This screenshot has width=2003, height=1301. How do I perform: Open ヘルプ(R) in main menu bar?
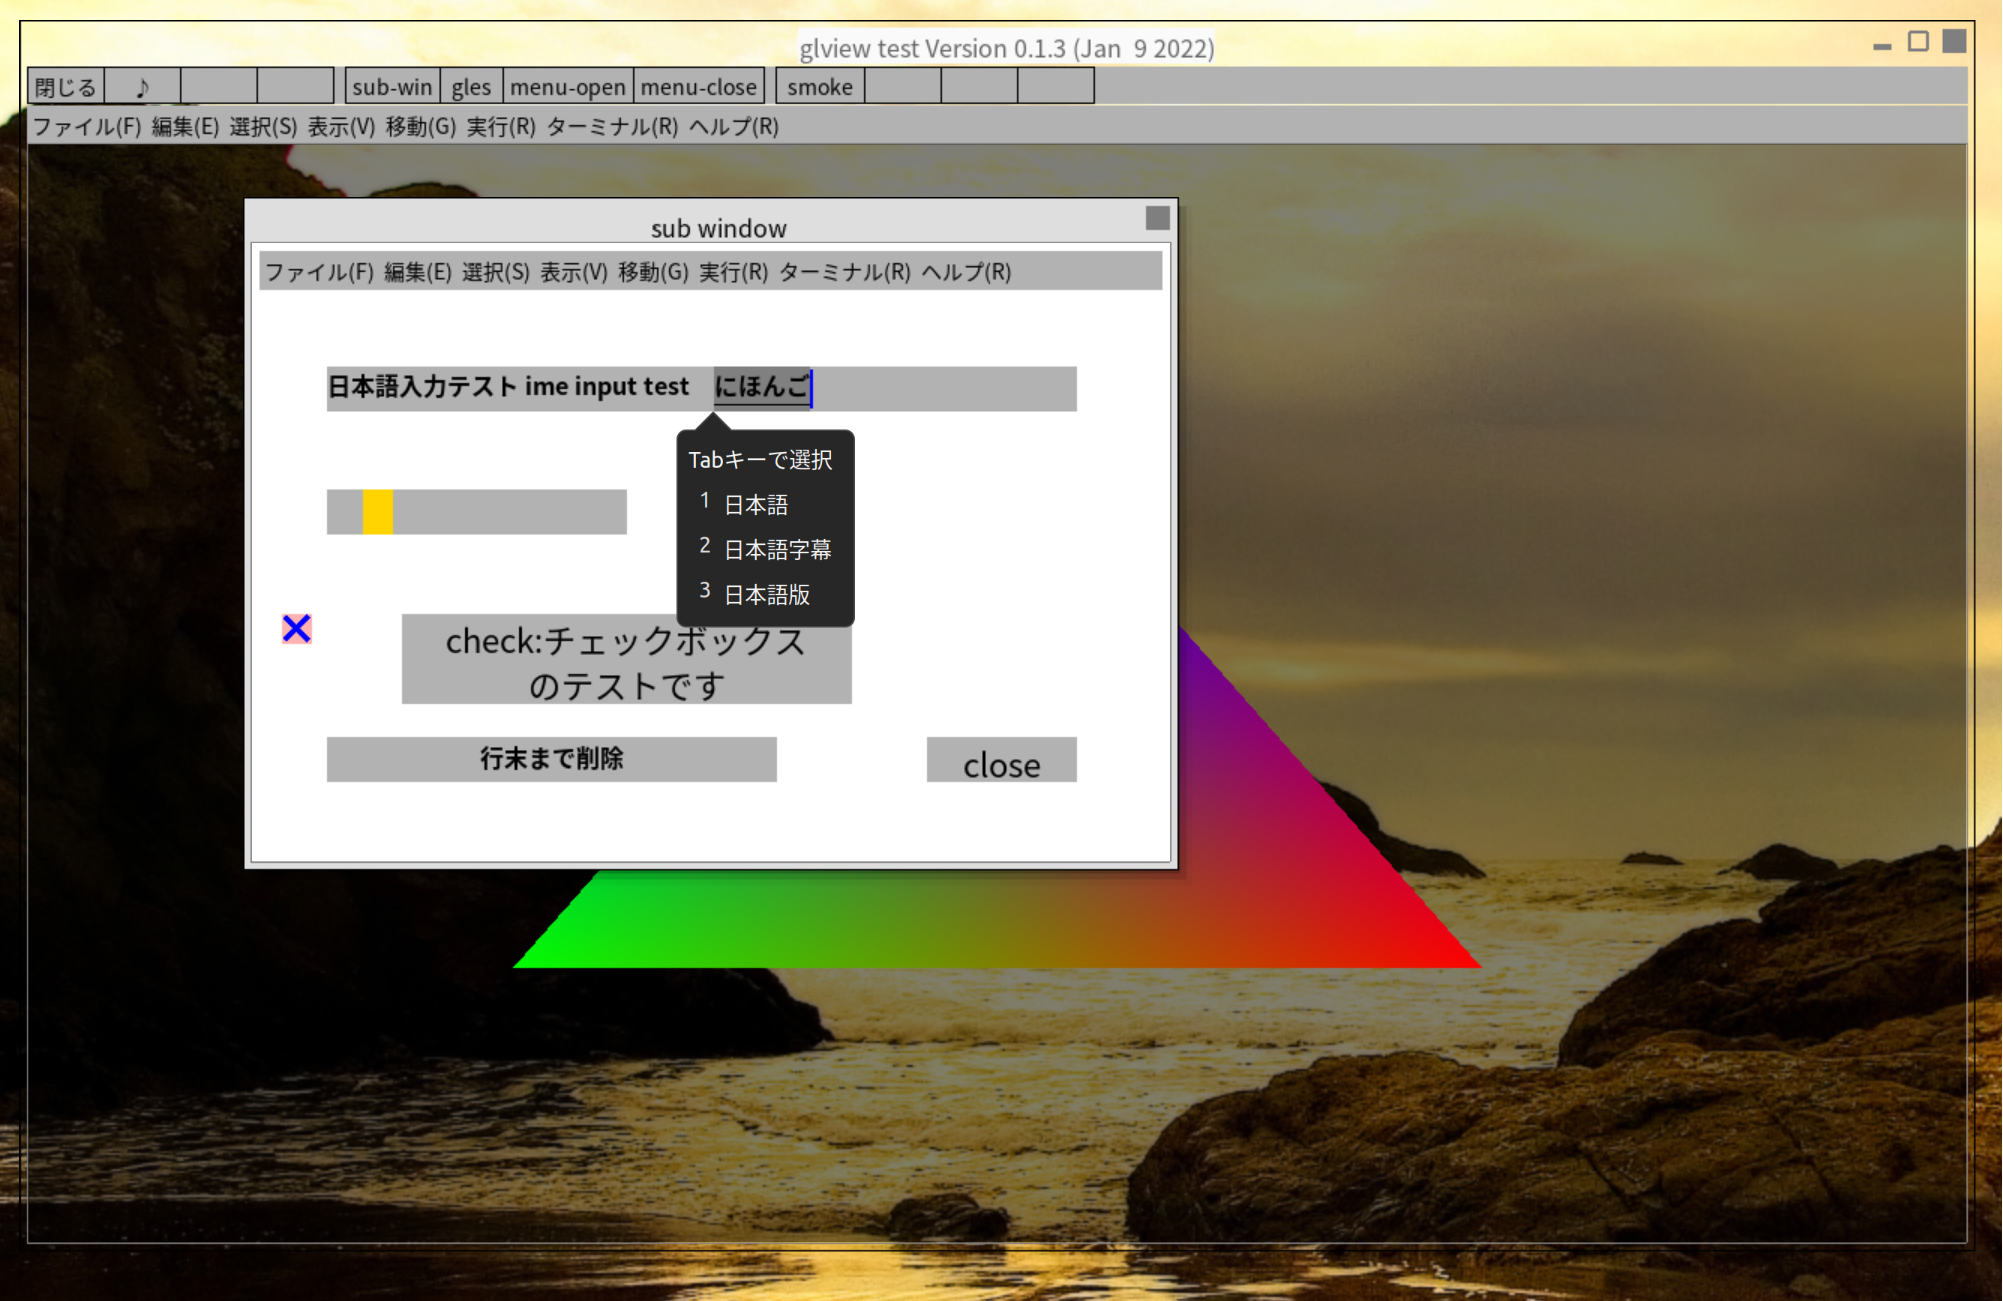coord(733,127)
